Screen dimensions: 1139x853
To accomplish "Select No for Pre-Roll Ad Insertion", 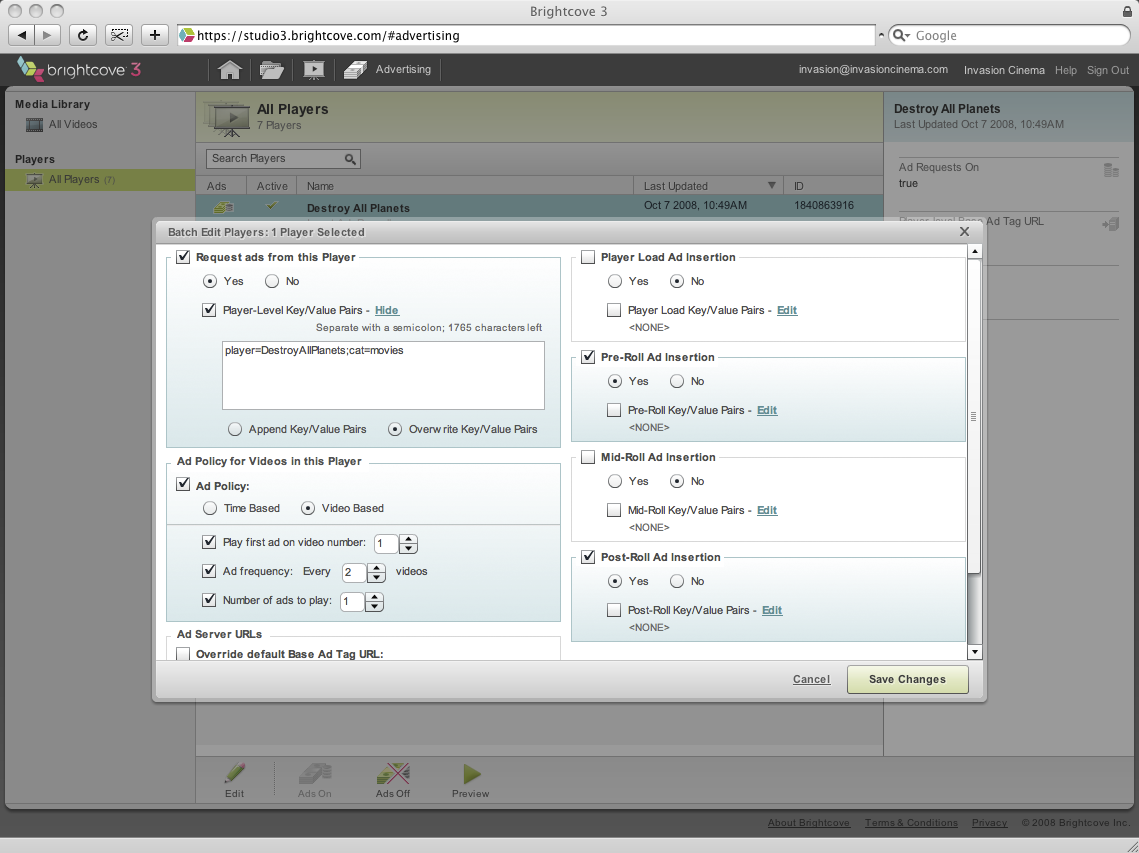I will (677, 381).
